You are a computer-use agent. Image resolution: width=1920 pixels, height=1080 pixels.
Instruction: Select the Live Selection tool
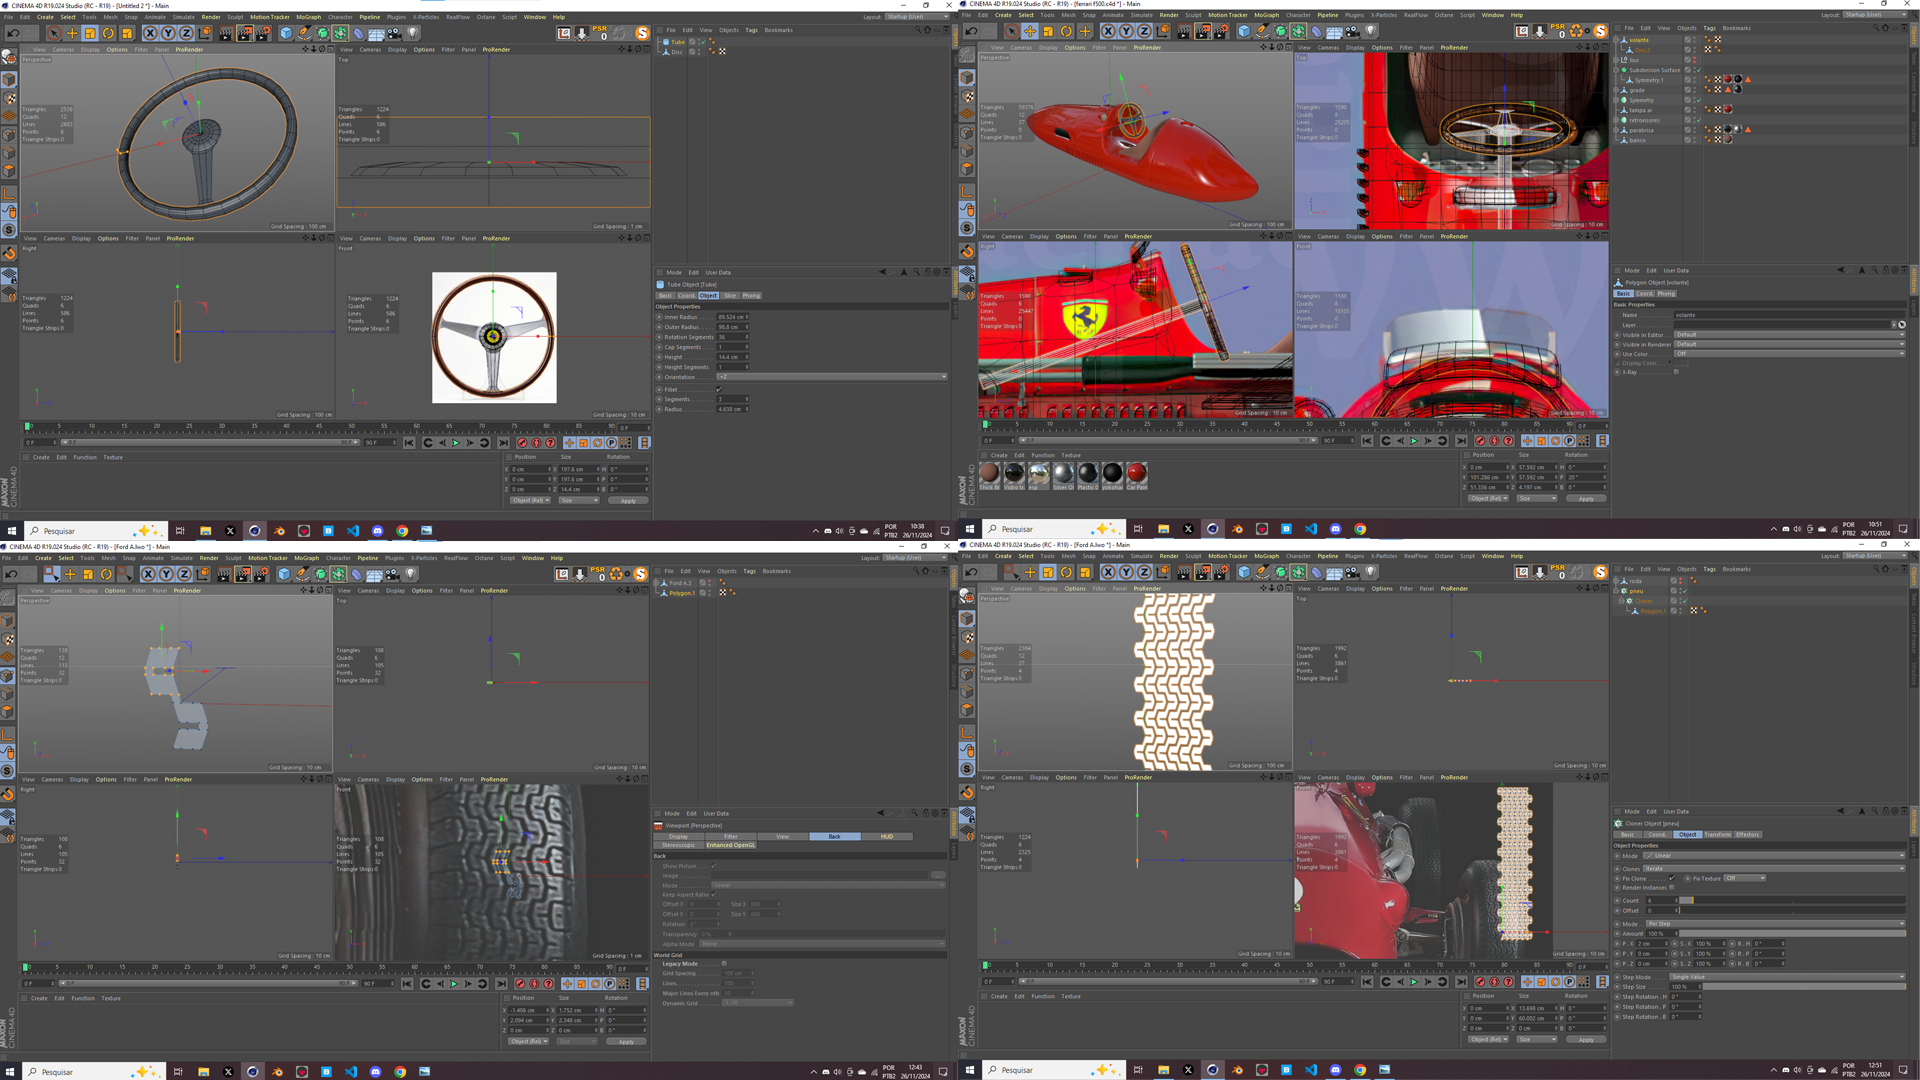53,33
